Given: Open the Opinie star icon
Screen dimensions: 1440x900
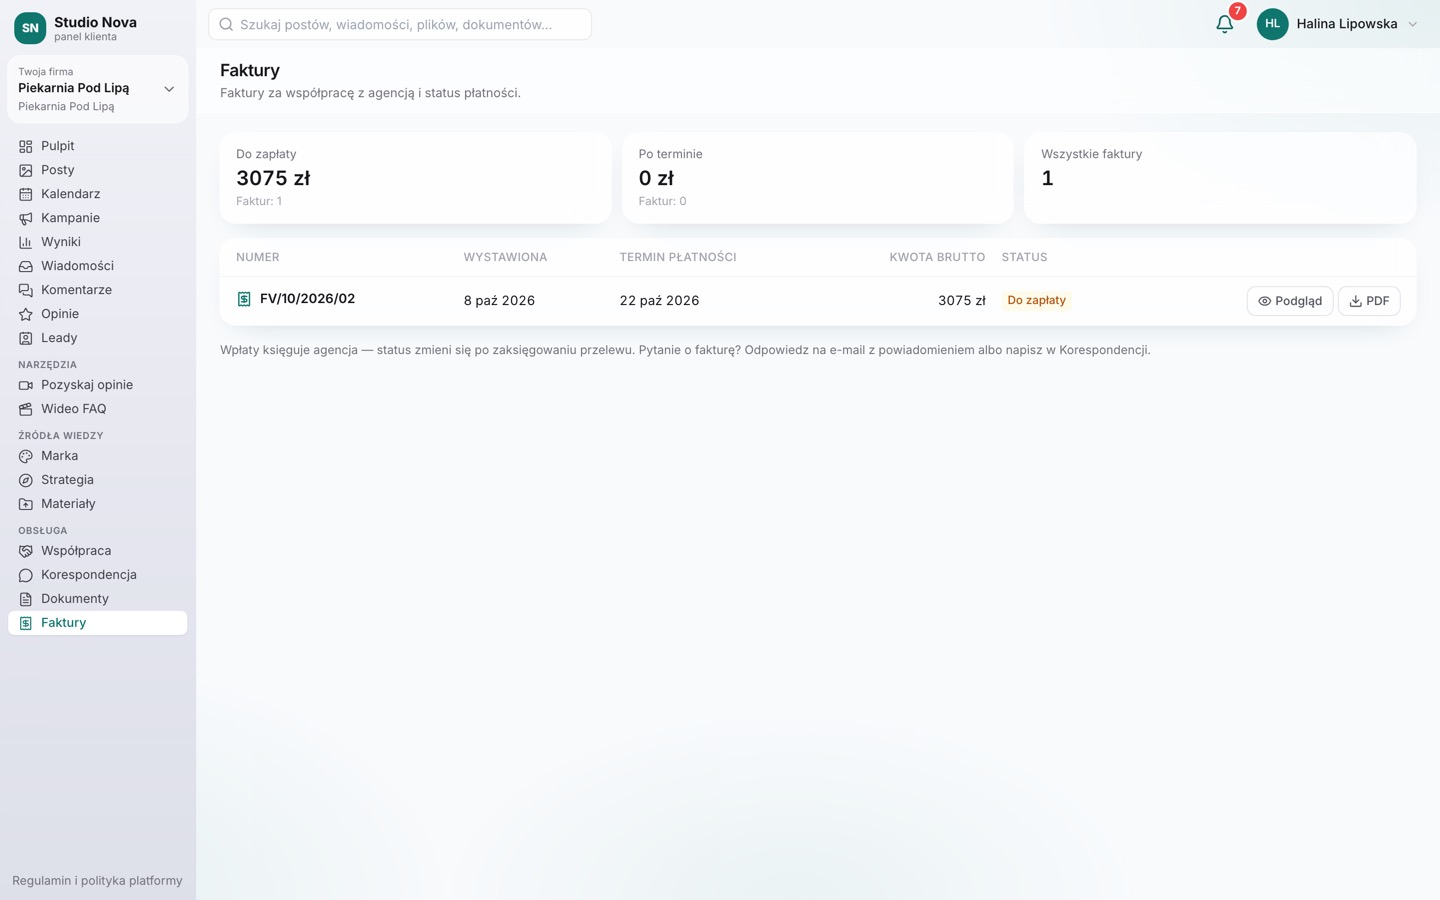Looking at the screenshot, I should [26, 314].
